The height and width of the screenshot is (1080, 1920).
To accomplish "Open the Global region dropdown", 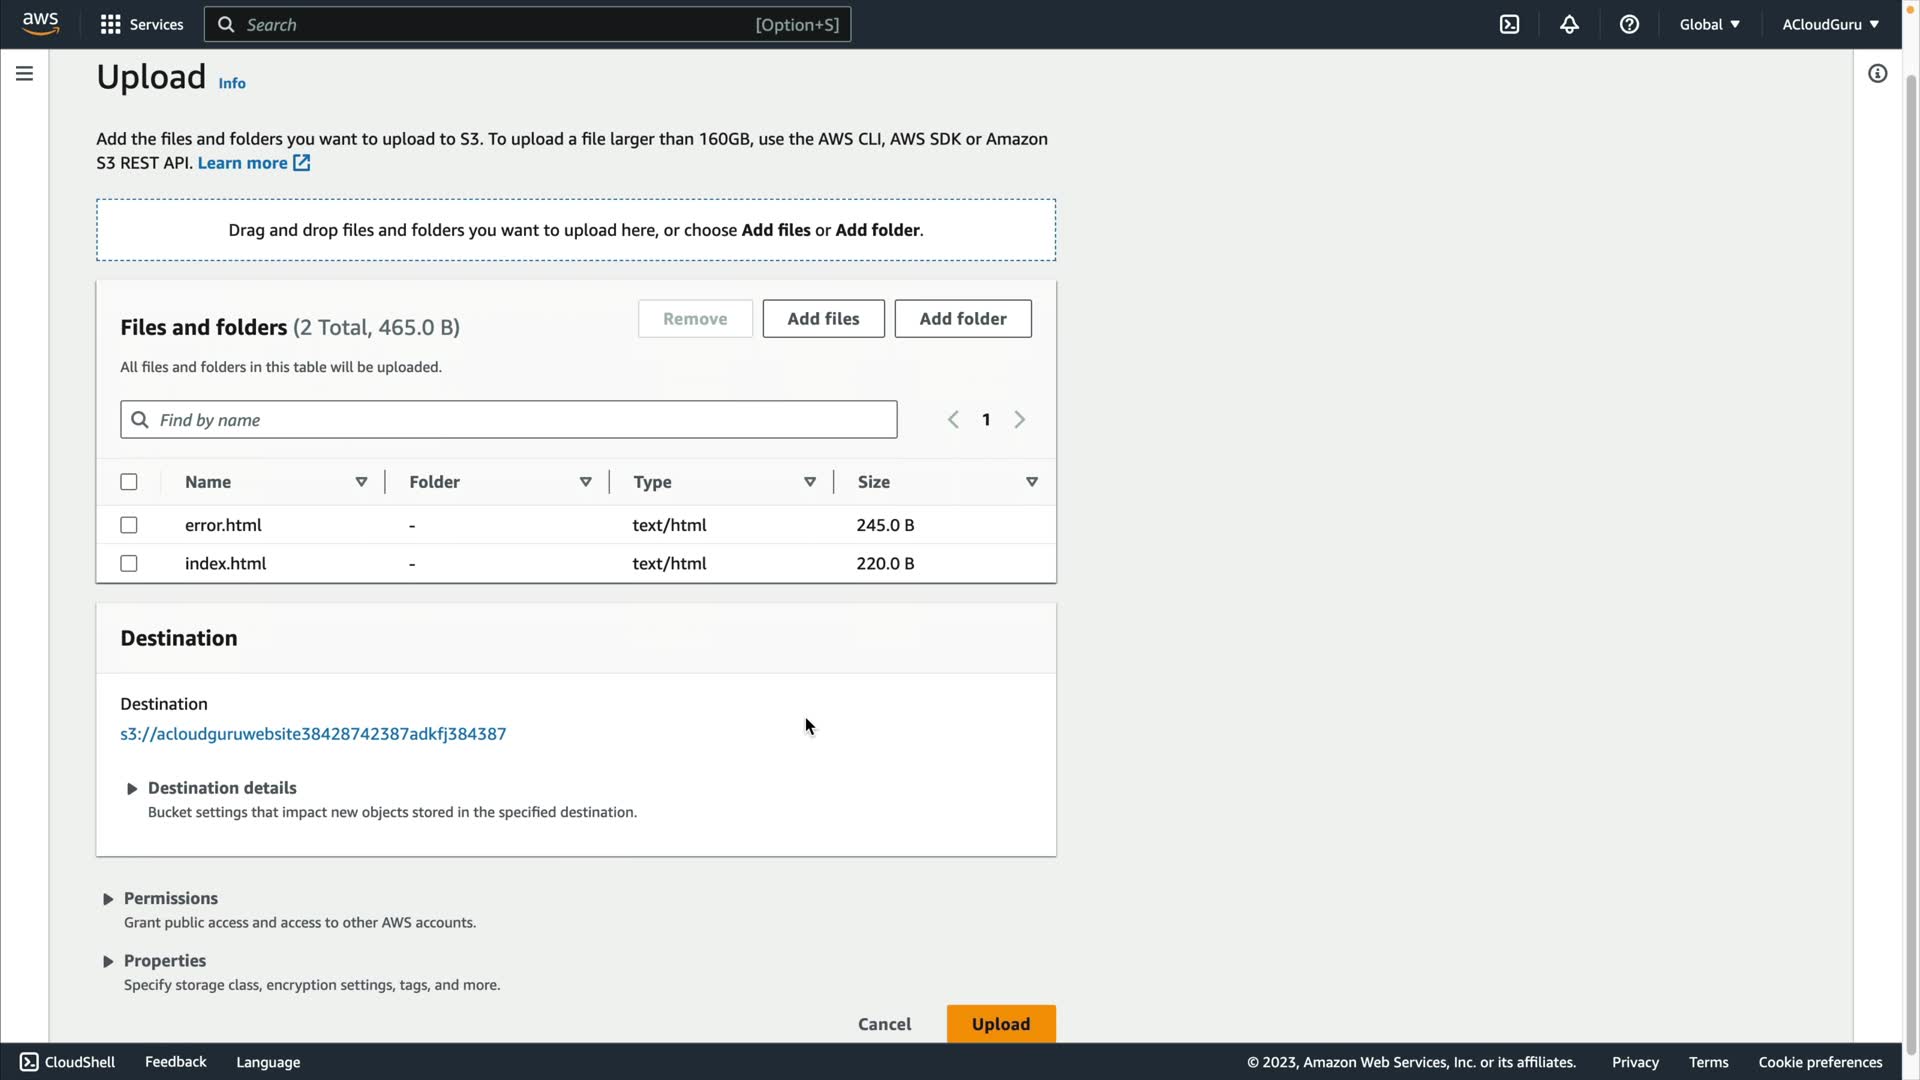I will click(1709, 24).
